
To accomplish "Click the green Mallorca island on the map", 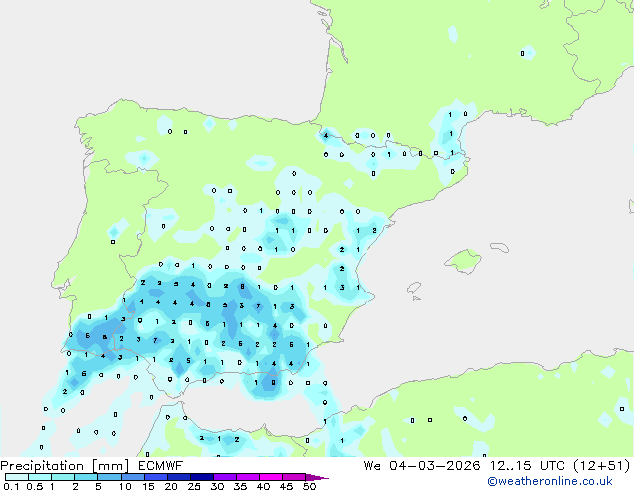I will click(464, 261).
